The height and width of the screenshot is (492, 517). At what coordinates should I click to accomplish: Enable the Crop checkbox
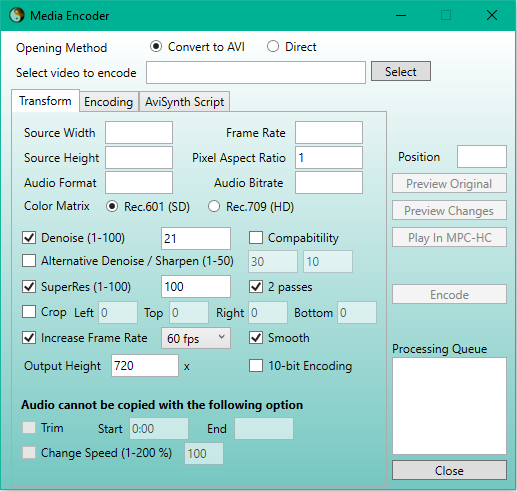(29, 312)
